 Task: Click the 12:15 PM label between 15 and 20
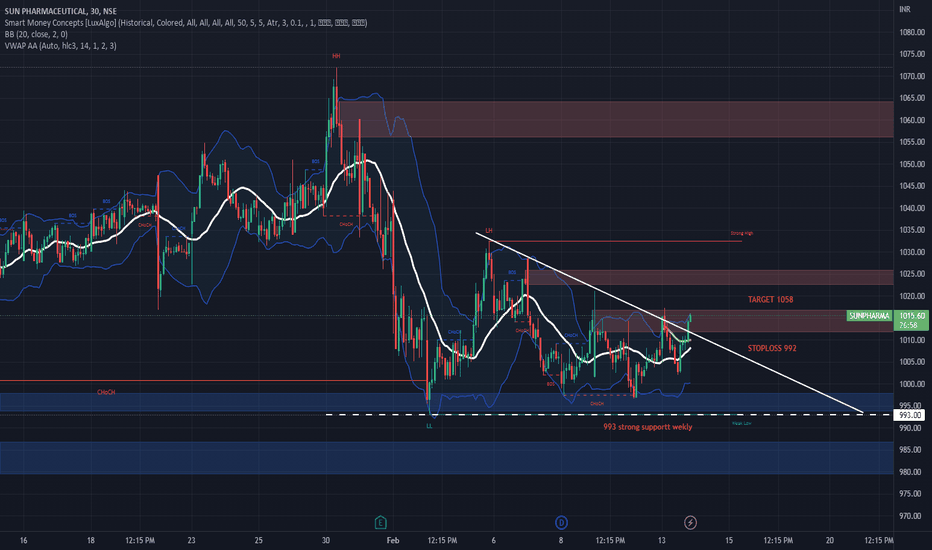(778, 540)
